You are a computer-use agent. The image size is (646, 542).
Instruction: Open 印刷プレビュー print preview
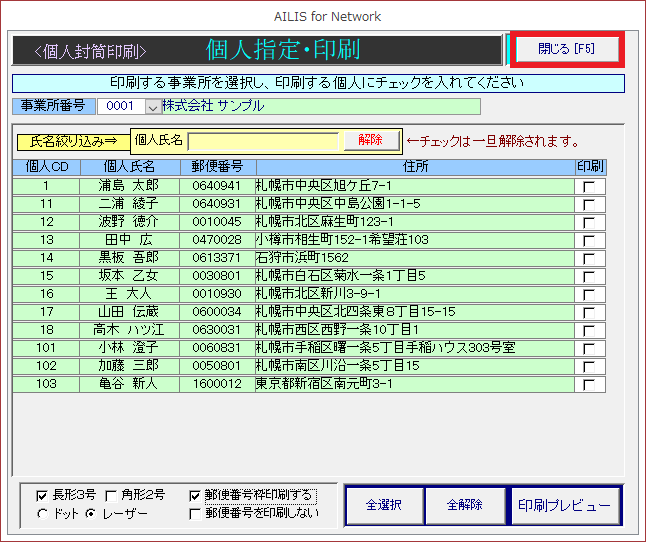564,506
